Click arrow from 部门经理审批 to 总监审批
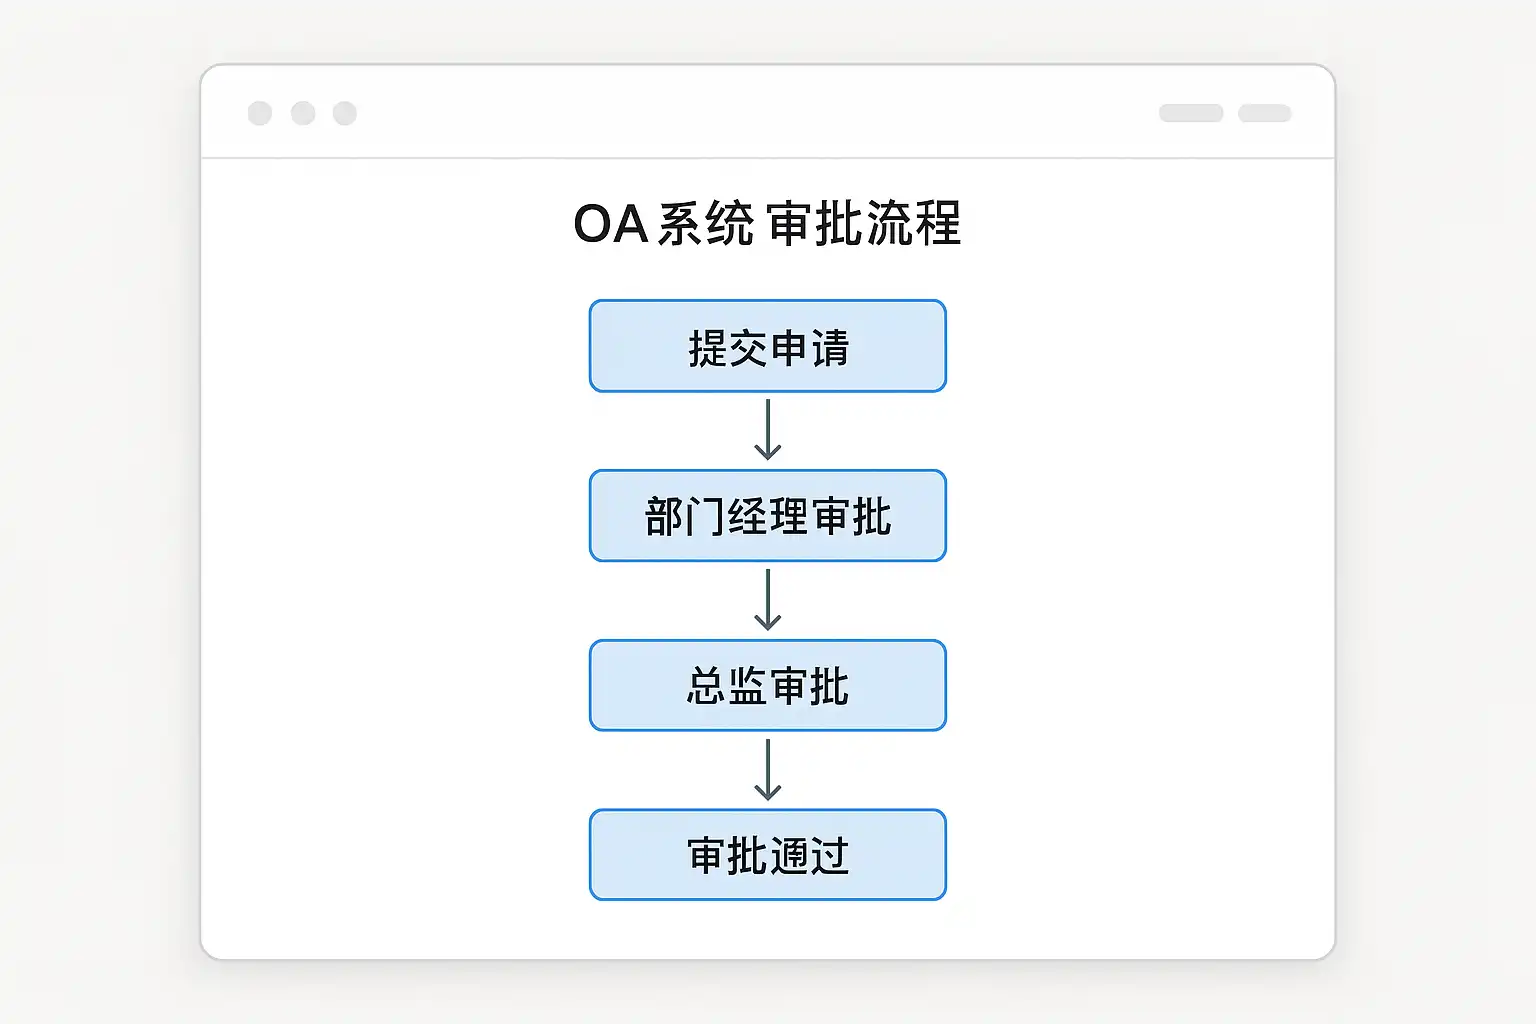1536x1024 pixels. [x=768, y=600]
